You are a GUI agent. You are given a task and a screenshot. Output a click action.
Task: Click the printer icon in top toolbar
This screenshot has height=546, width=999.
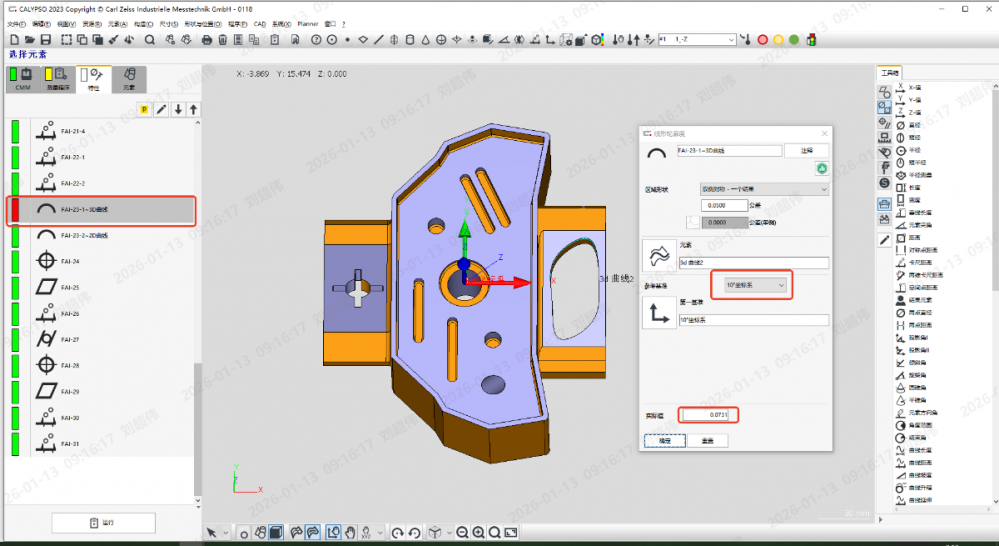click(207, 40)
